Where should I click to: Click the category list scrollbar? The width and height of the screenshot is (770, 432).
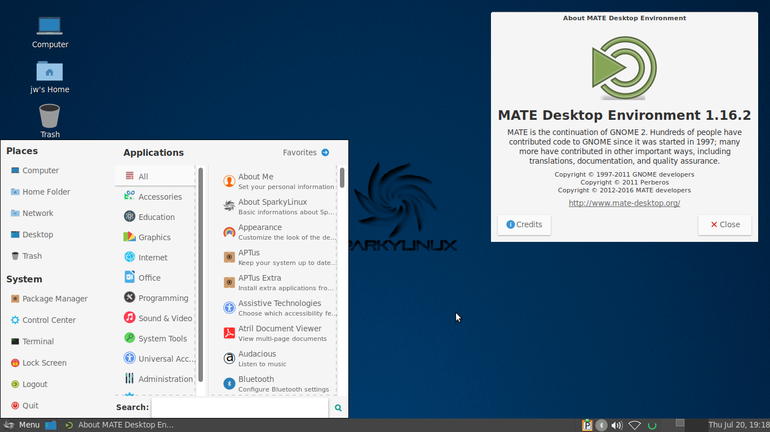click(x=200, y=275)
